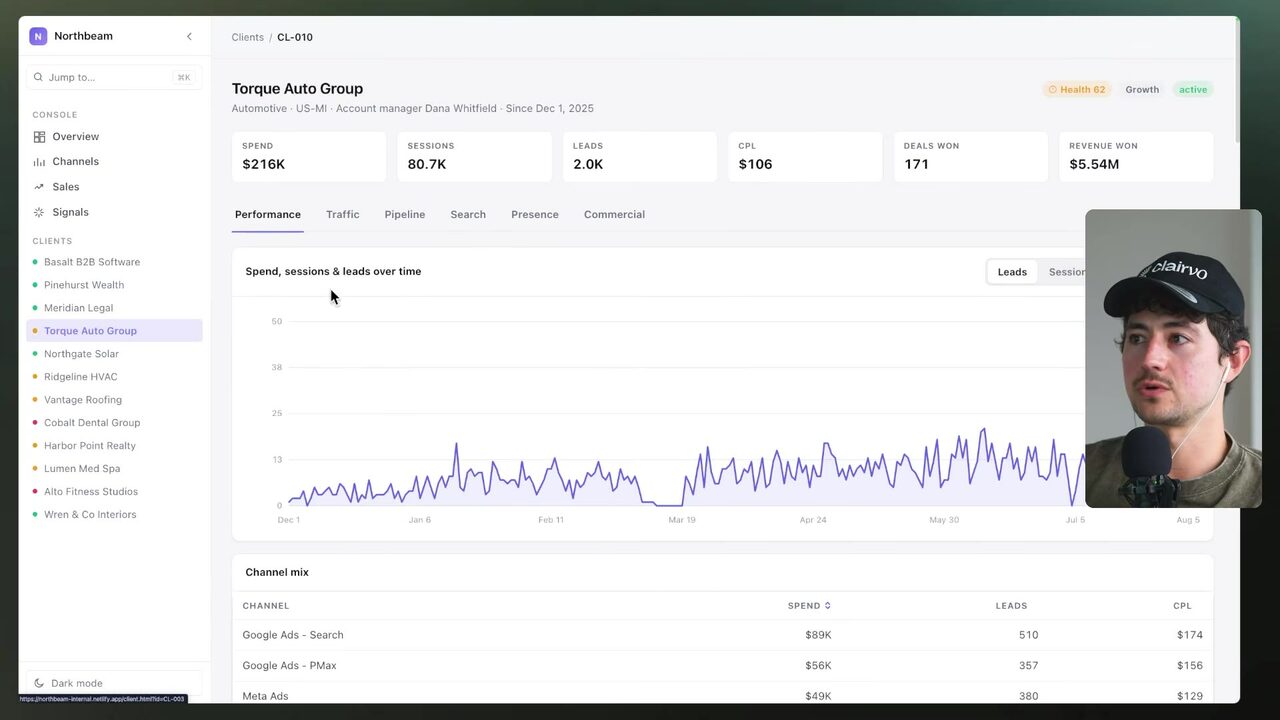Open client Basalt B2B Software

pyautogui.click(x=114, y=262)
